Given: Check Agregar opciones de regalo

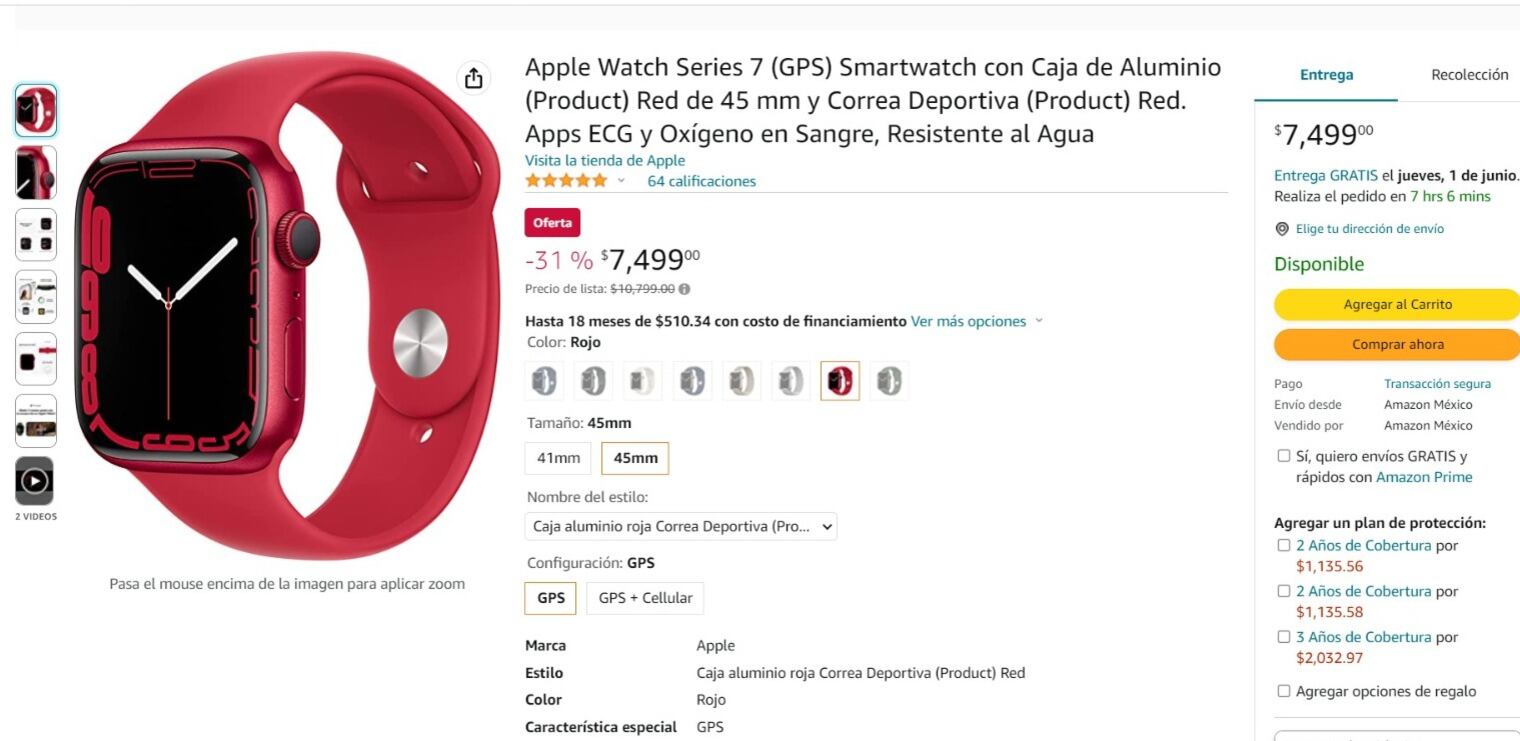Looking at the screenshot, I should 1283,690.
